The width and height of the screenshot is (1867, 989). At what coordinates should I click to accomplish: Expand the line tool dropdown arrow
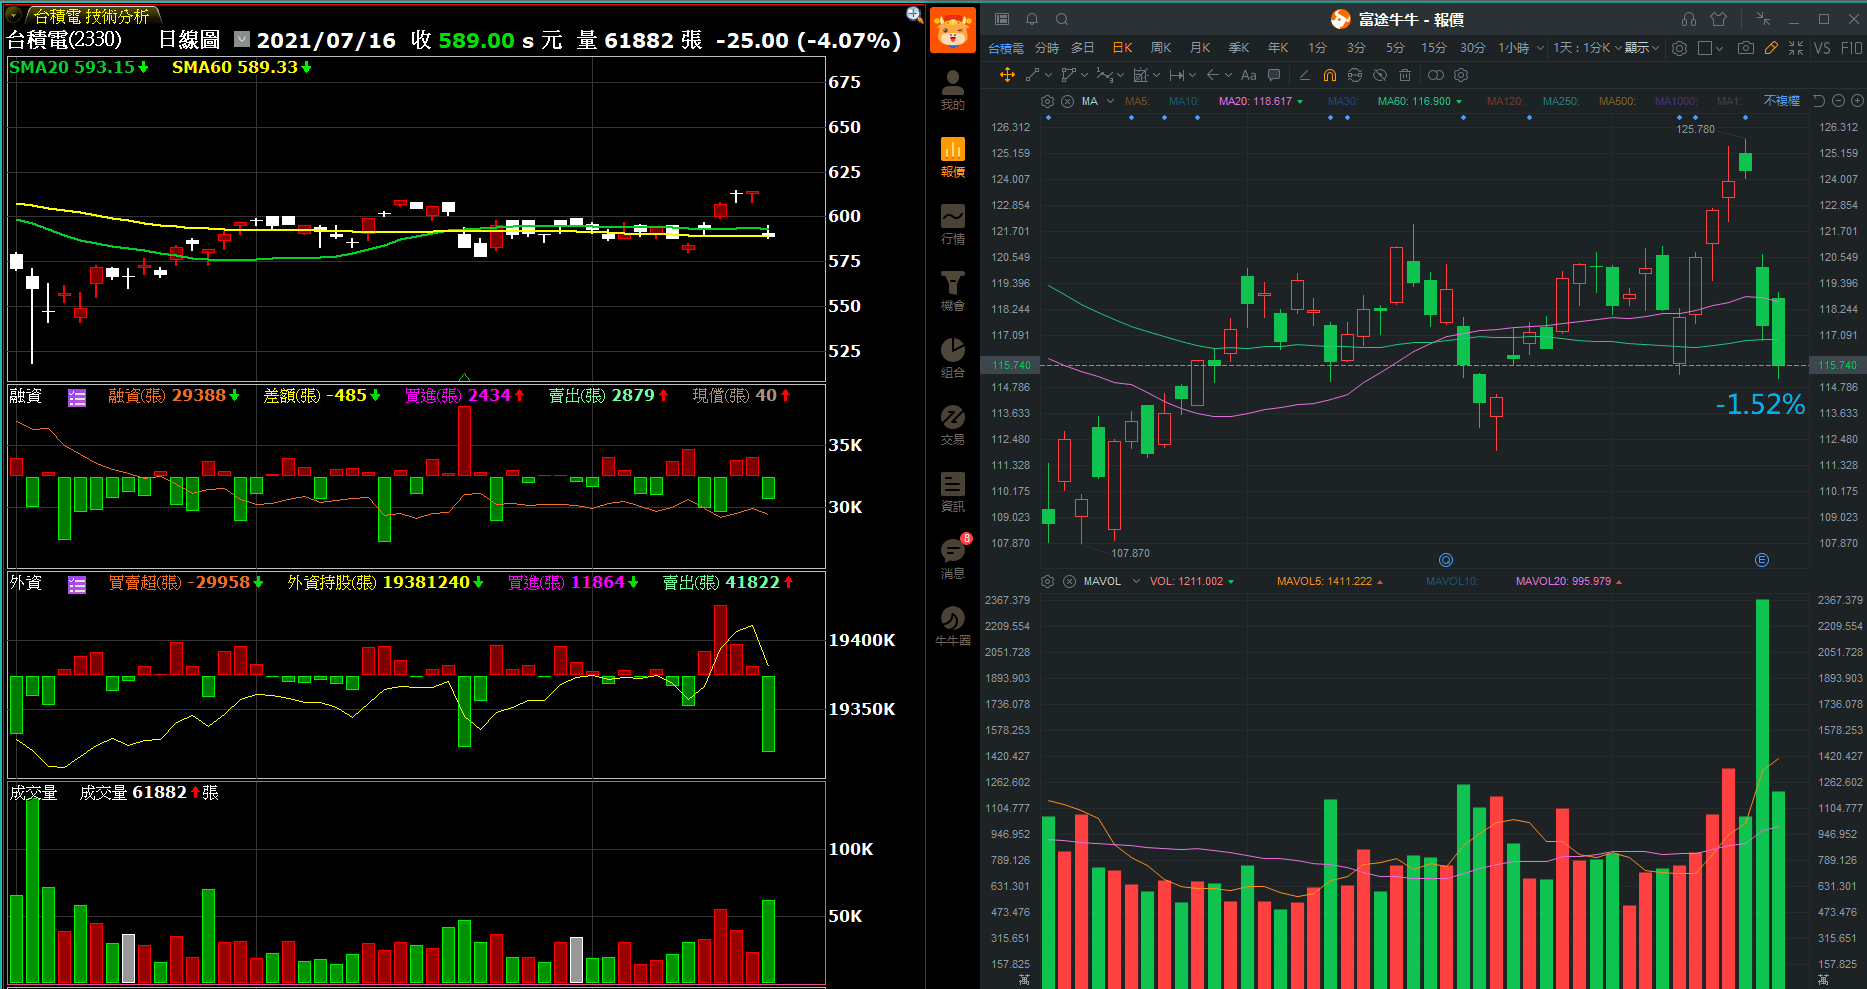pos(1048,75)
